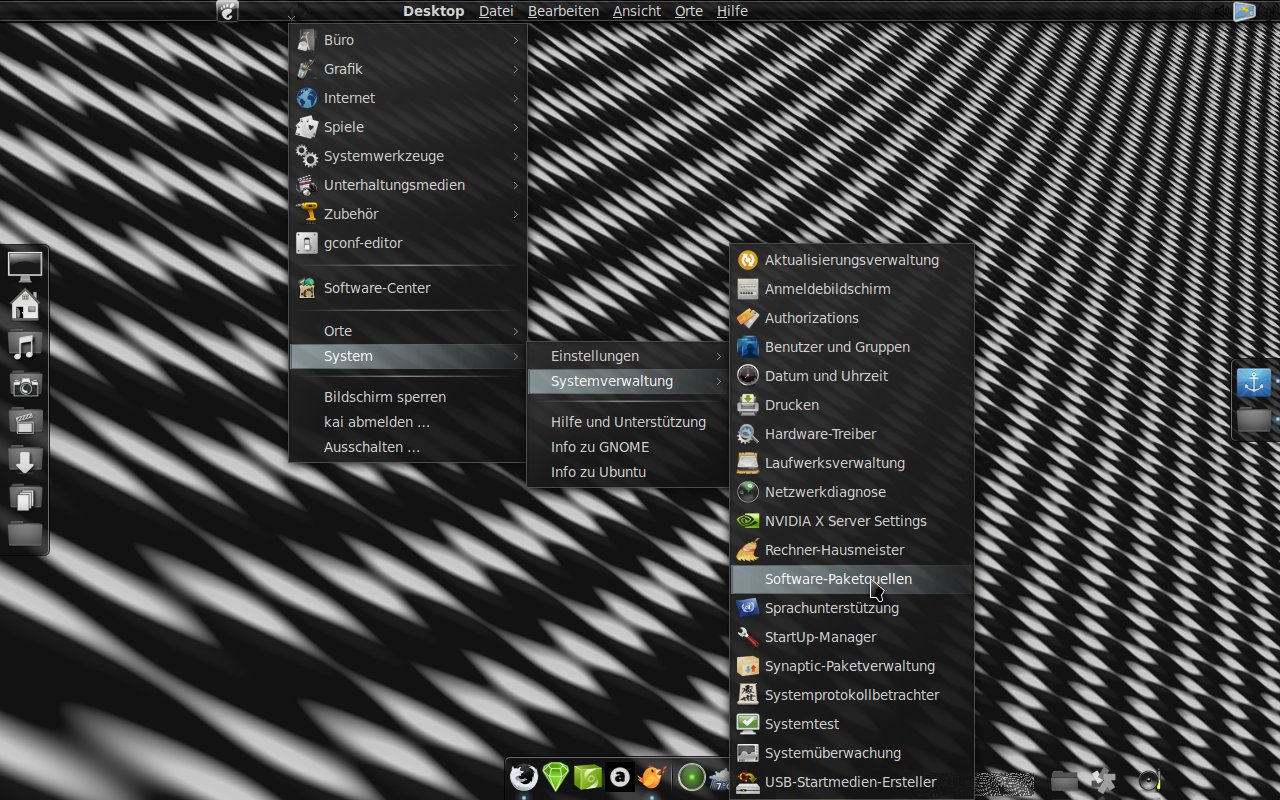Expand the Unterhaltungsmedien submenu
The height and width of the screenshot is (800, 1280).
[x=408, y=185]
